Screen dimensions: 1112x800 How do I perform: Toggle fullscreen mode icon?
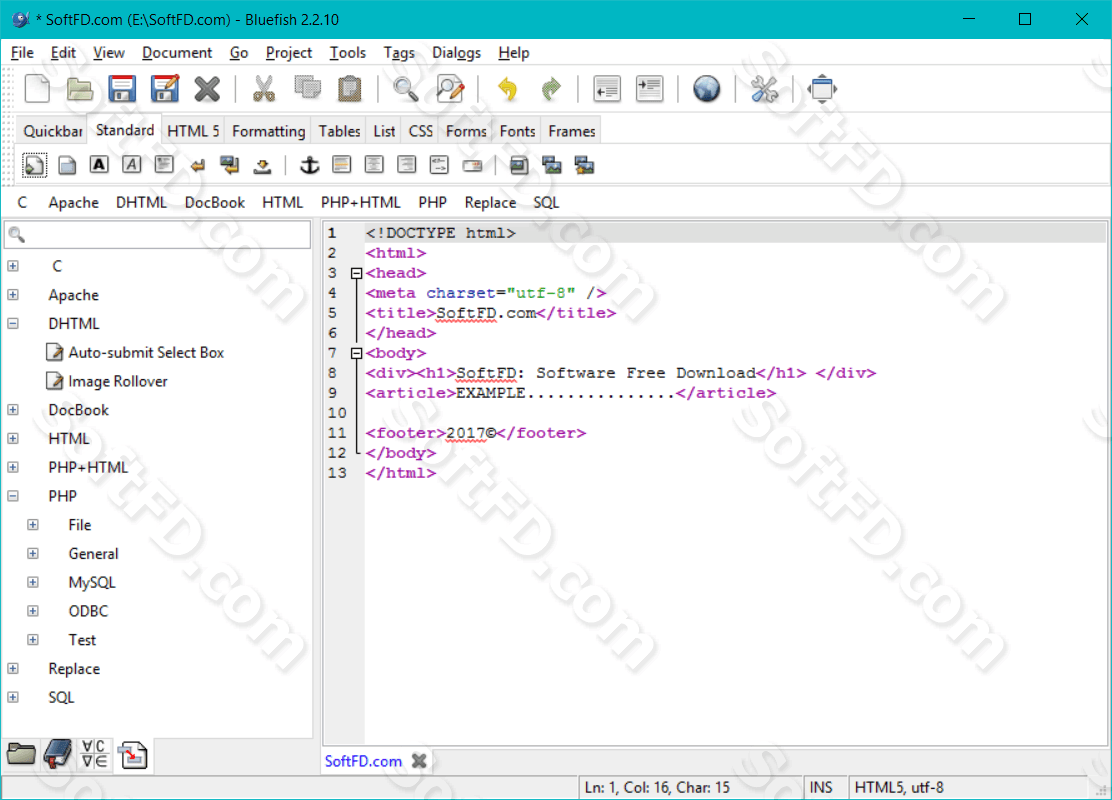(822, 89)
